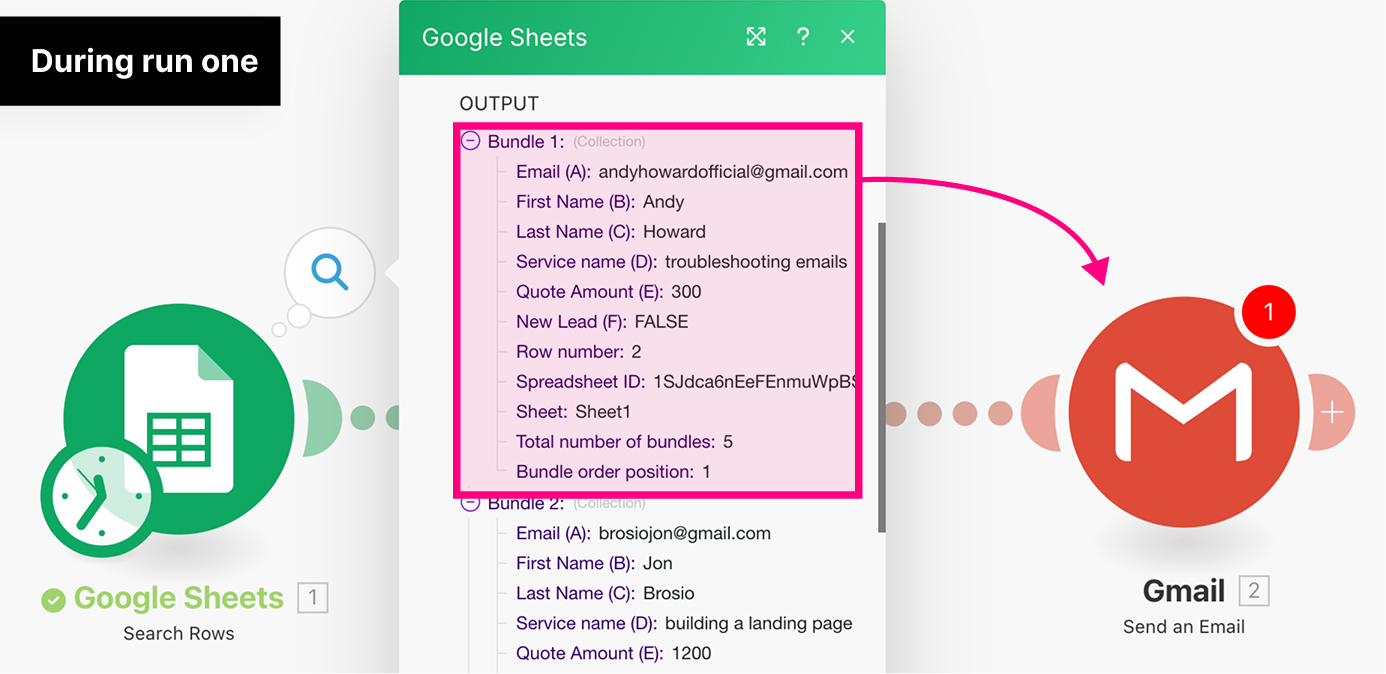The width and height of the screenshot is (1386, 674).
Task: Select Bundle order position: 1 row
Action: [613, 472]
